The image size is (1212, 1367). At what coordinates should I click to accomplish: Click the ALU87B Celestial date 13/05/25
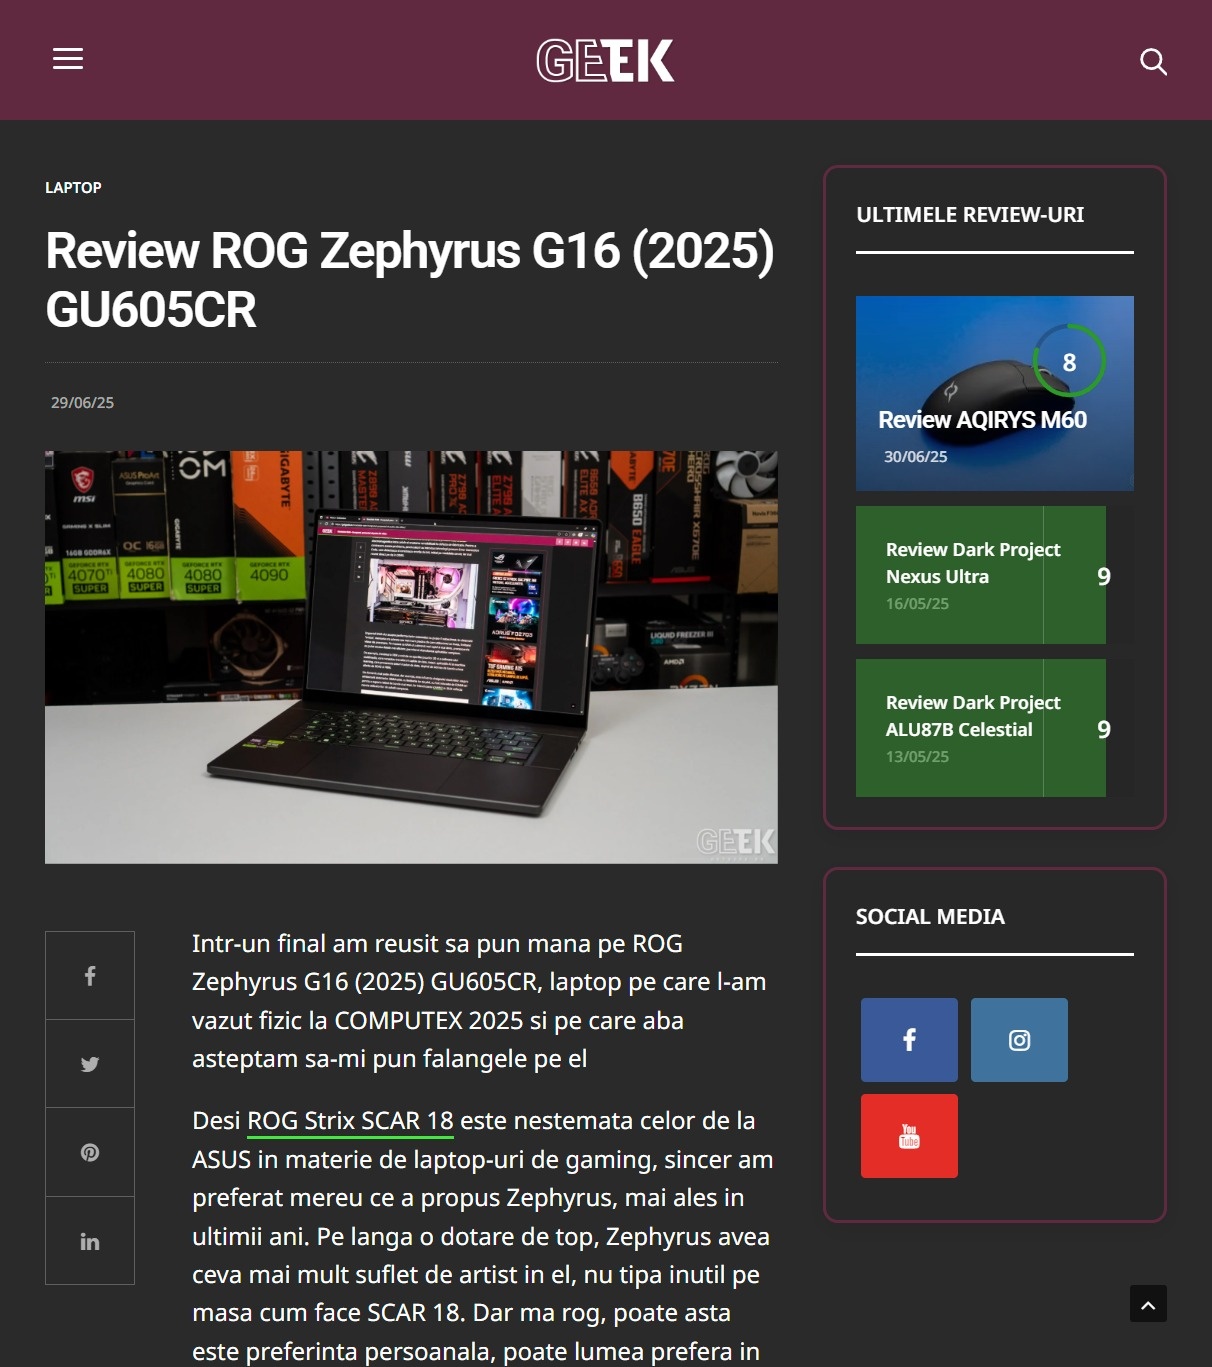[x=917, y=757]
